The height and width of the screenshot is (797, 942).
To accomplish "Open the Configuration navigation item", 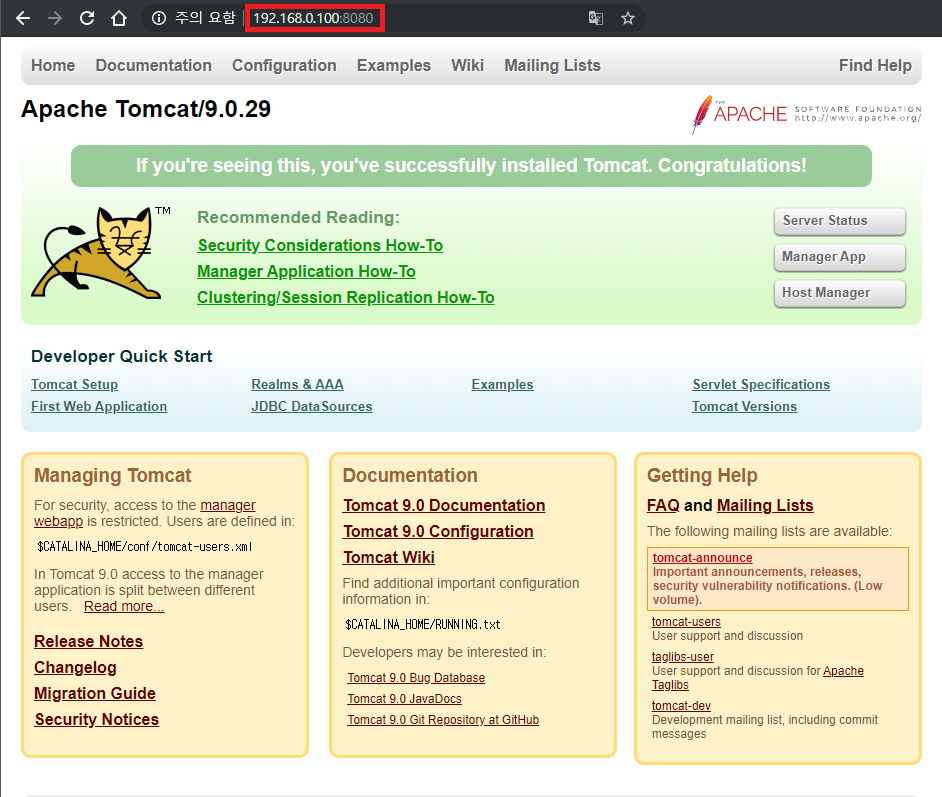I will tap(284, 65).
